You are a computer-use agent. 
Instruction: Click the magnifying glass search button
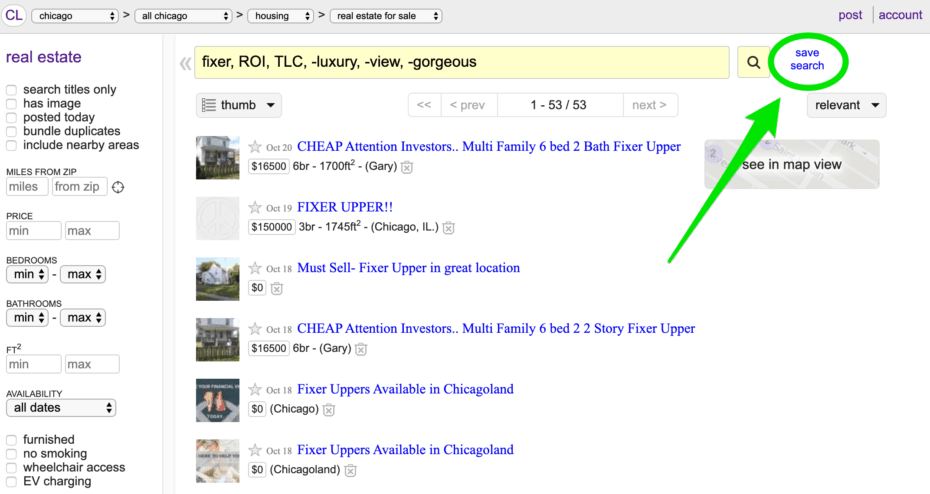pos(753,62)
